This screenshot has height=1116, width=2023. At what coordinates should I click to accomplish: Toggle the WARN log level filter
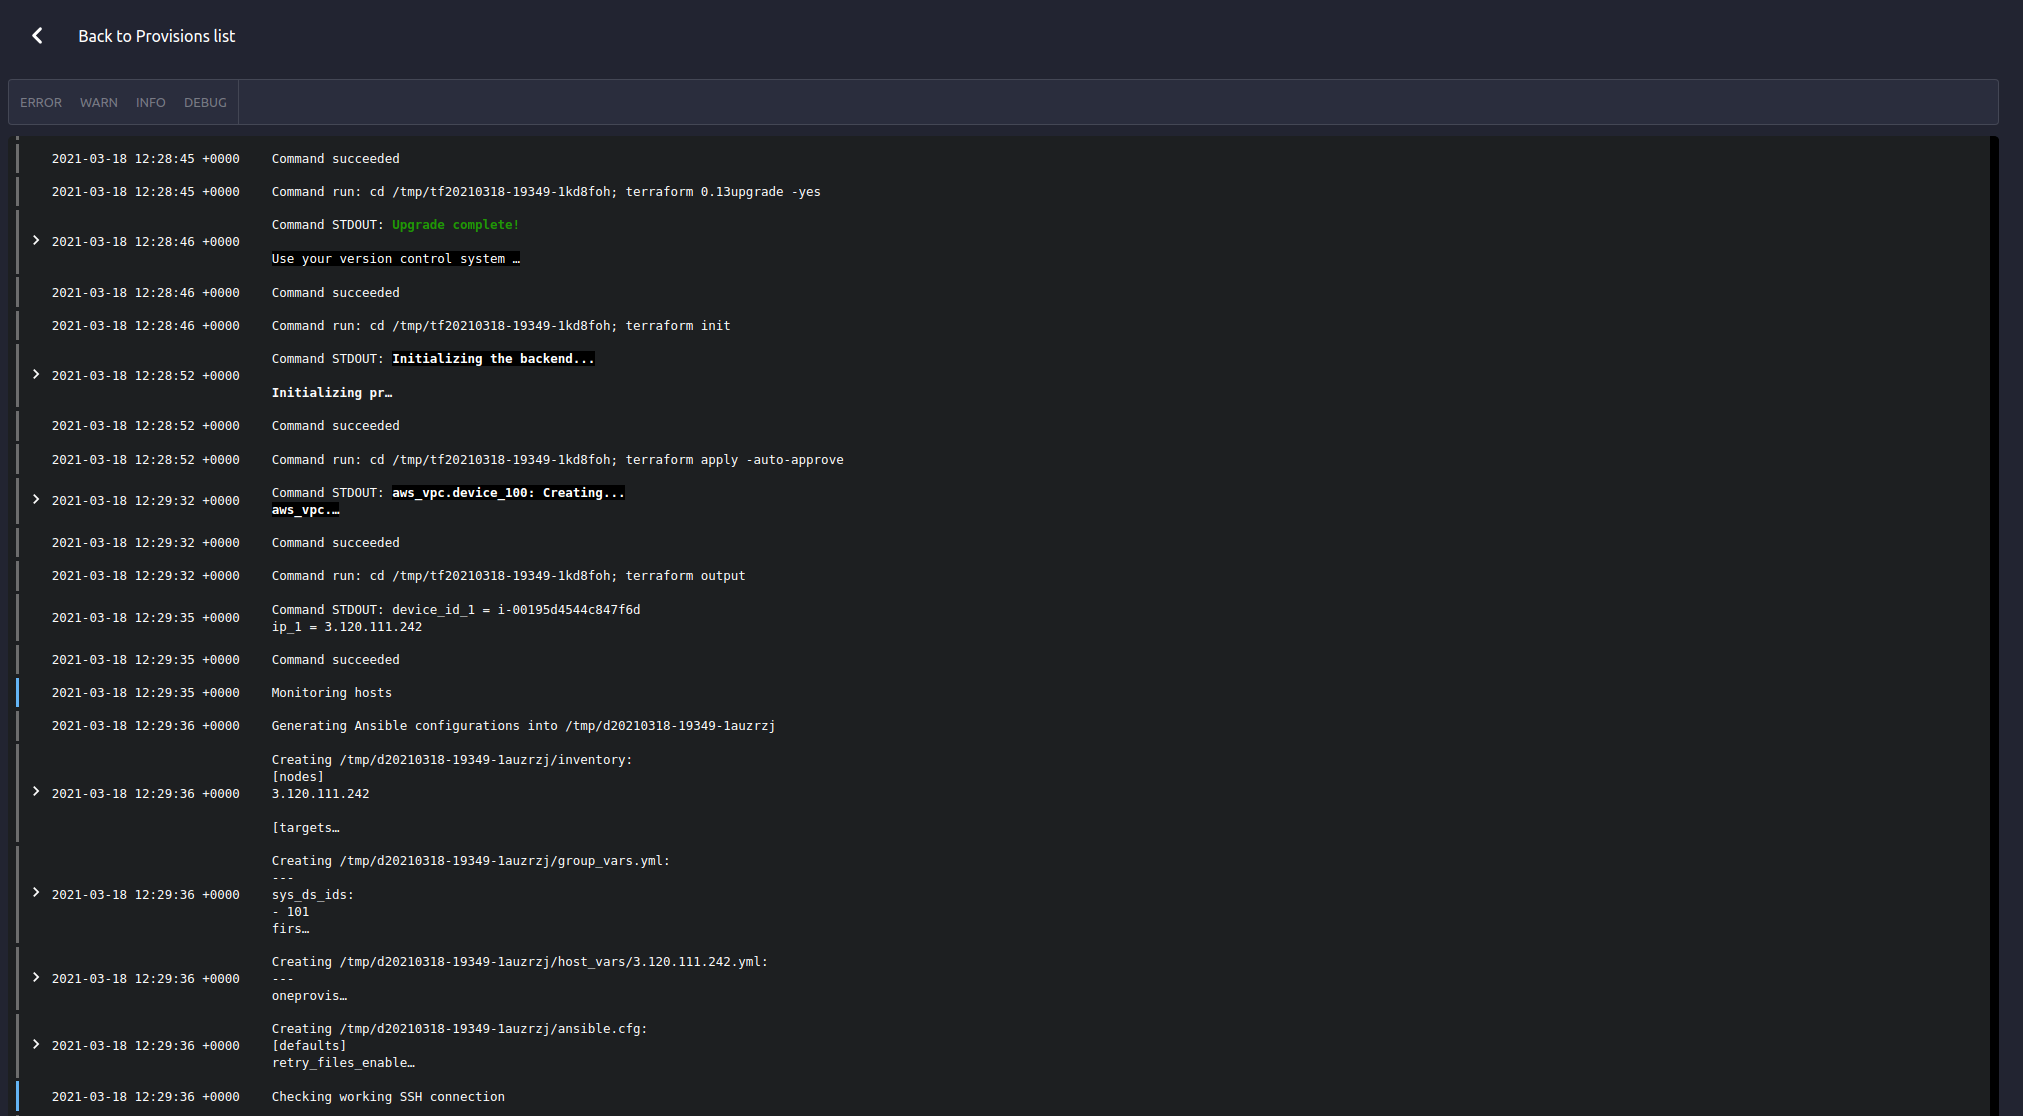point(99,103)
